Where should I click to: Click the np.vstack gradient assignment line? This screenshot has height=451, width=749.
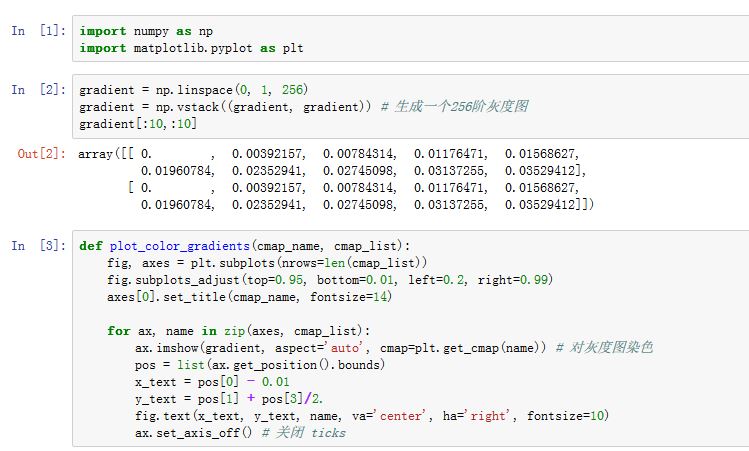(x=228, y=107)
